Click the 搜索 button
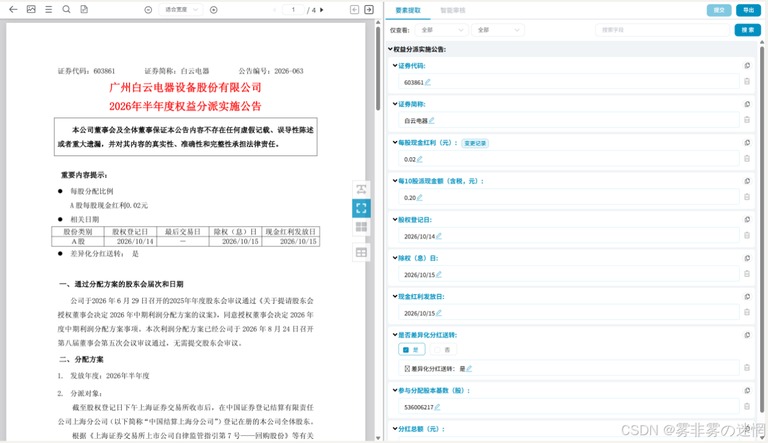This screenshot has width=768, height=443. click(747, 30)
